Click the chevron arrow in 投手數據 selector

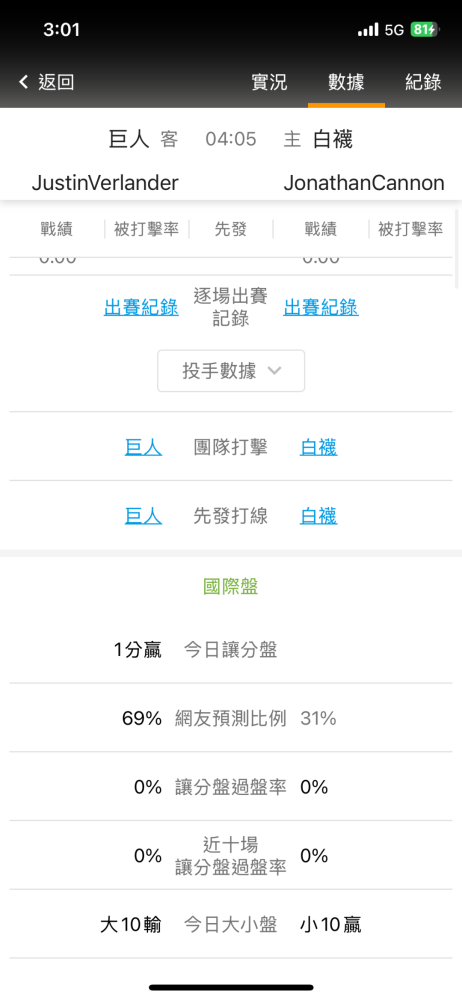pos(274,371)
